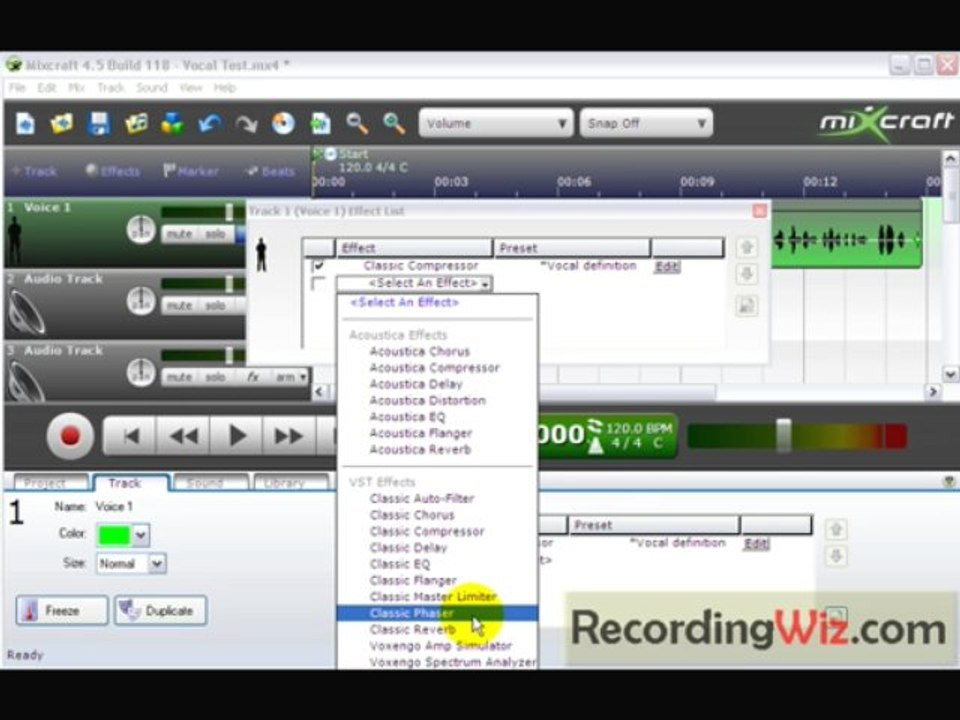Zoom in with the green magnifier icon
This screenshot has height=720, width=960.
point(394,124)
